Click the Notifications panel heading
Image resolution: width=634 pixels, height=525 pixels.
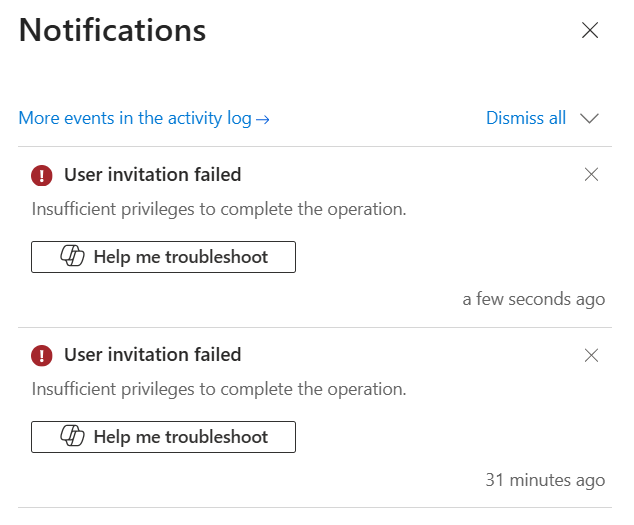pos(112,30)
